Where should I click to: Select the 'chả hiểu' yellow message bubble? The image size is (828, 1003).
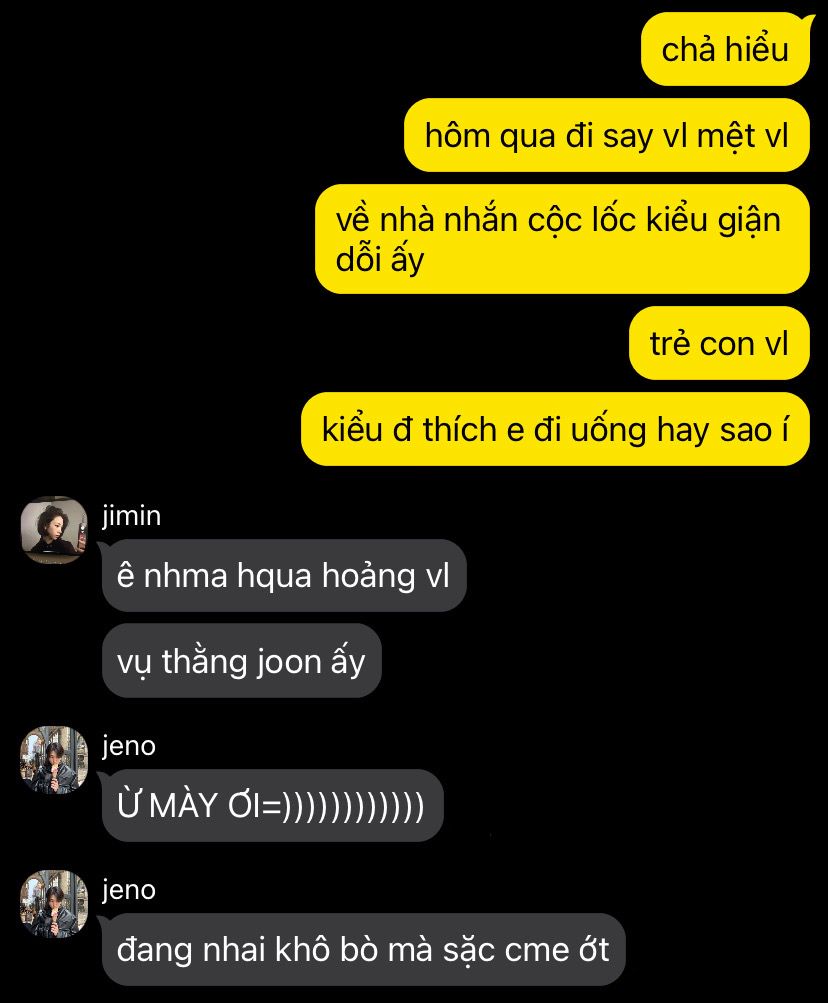tap(726, 51)
